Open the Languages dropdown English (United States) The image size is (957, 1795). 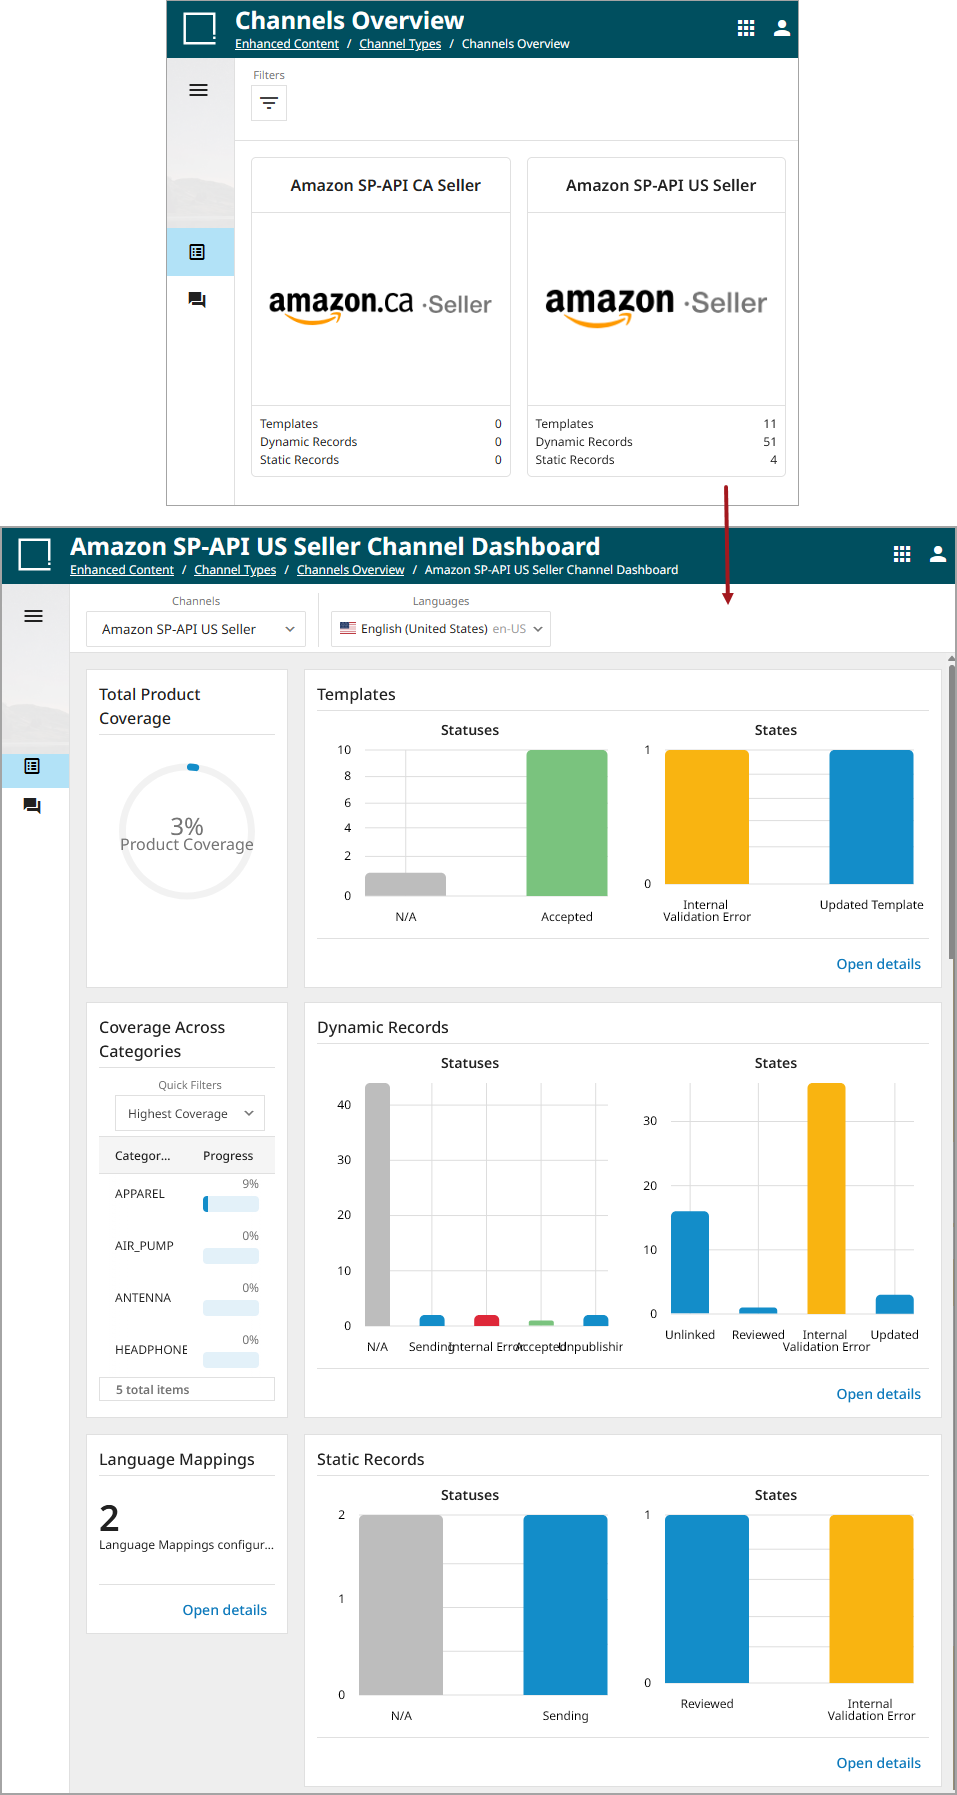441,629
